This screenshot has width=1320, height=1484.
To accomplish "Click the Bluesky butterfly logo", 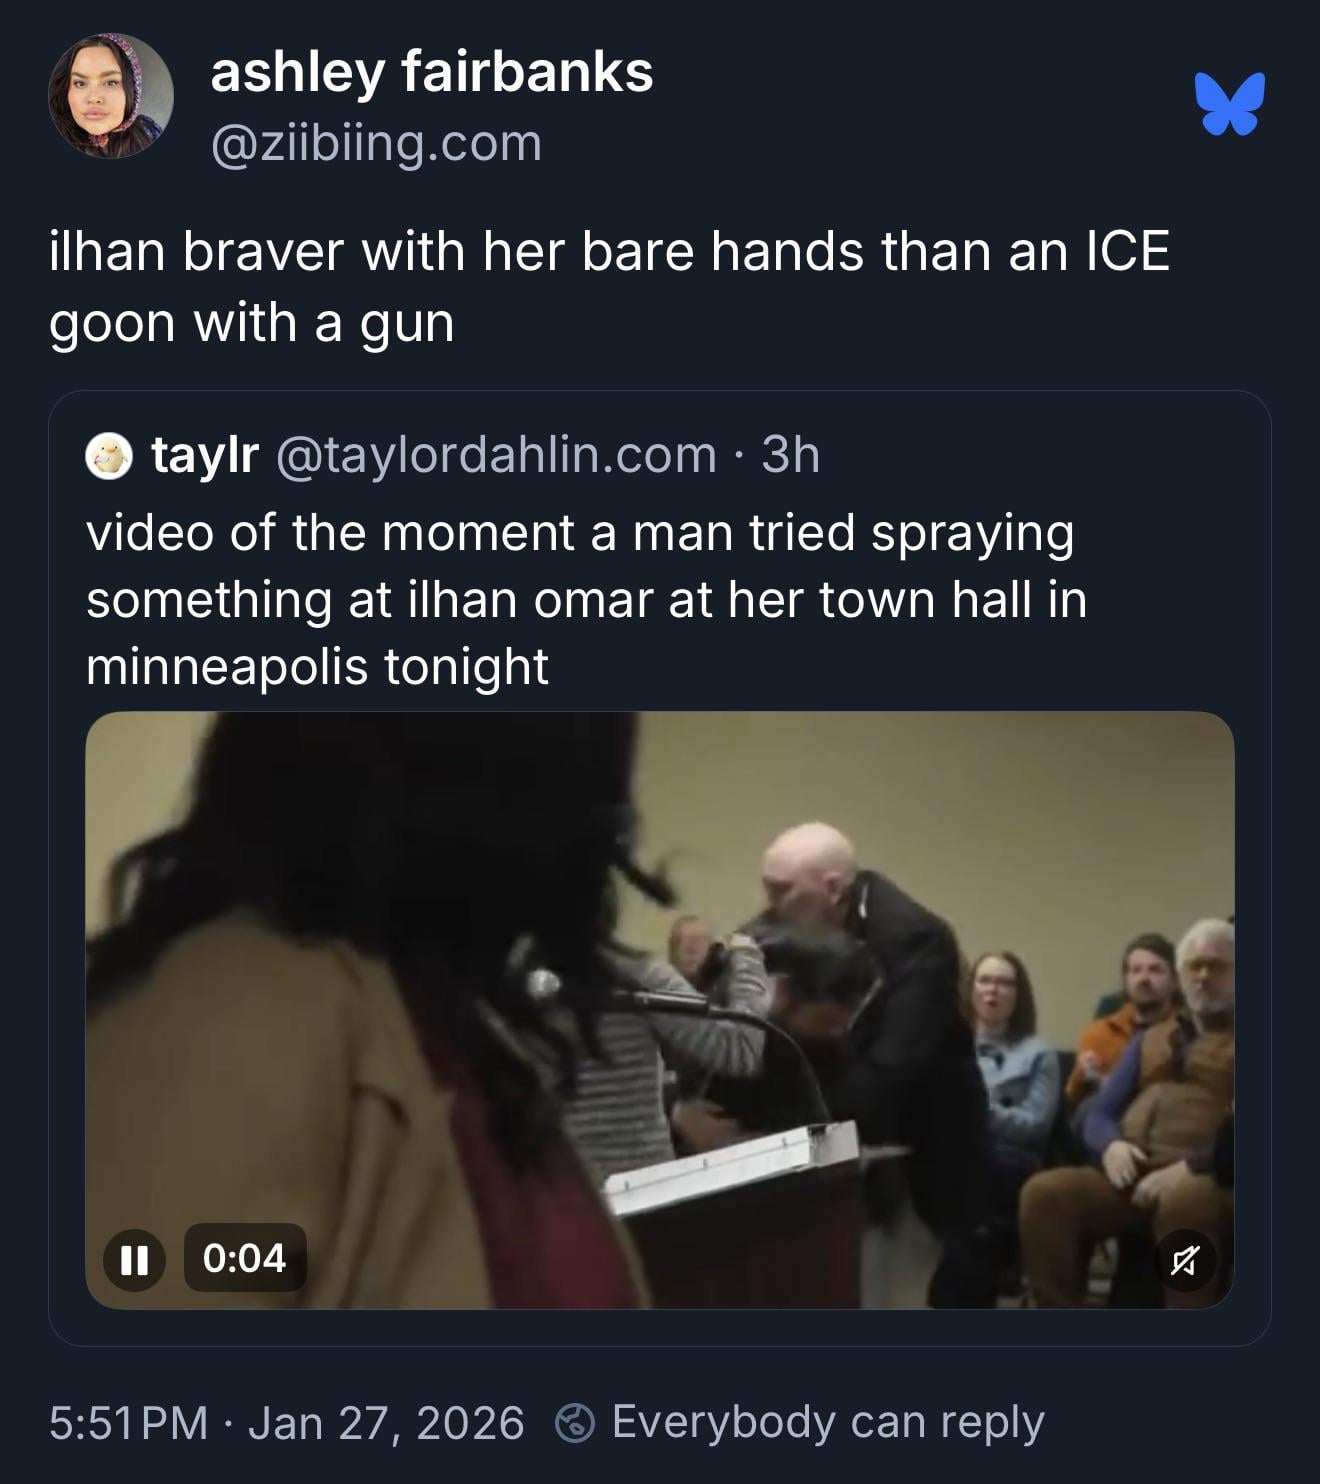I will point(1229,103).
